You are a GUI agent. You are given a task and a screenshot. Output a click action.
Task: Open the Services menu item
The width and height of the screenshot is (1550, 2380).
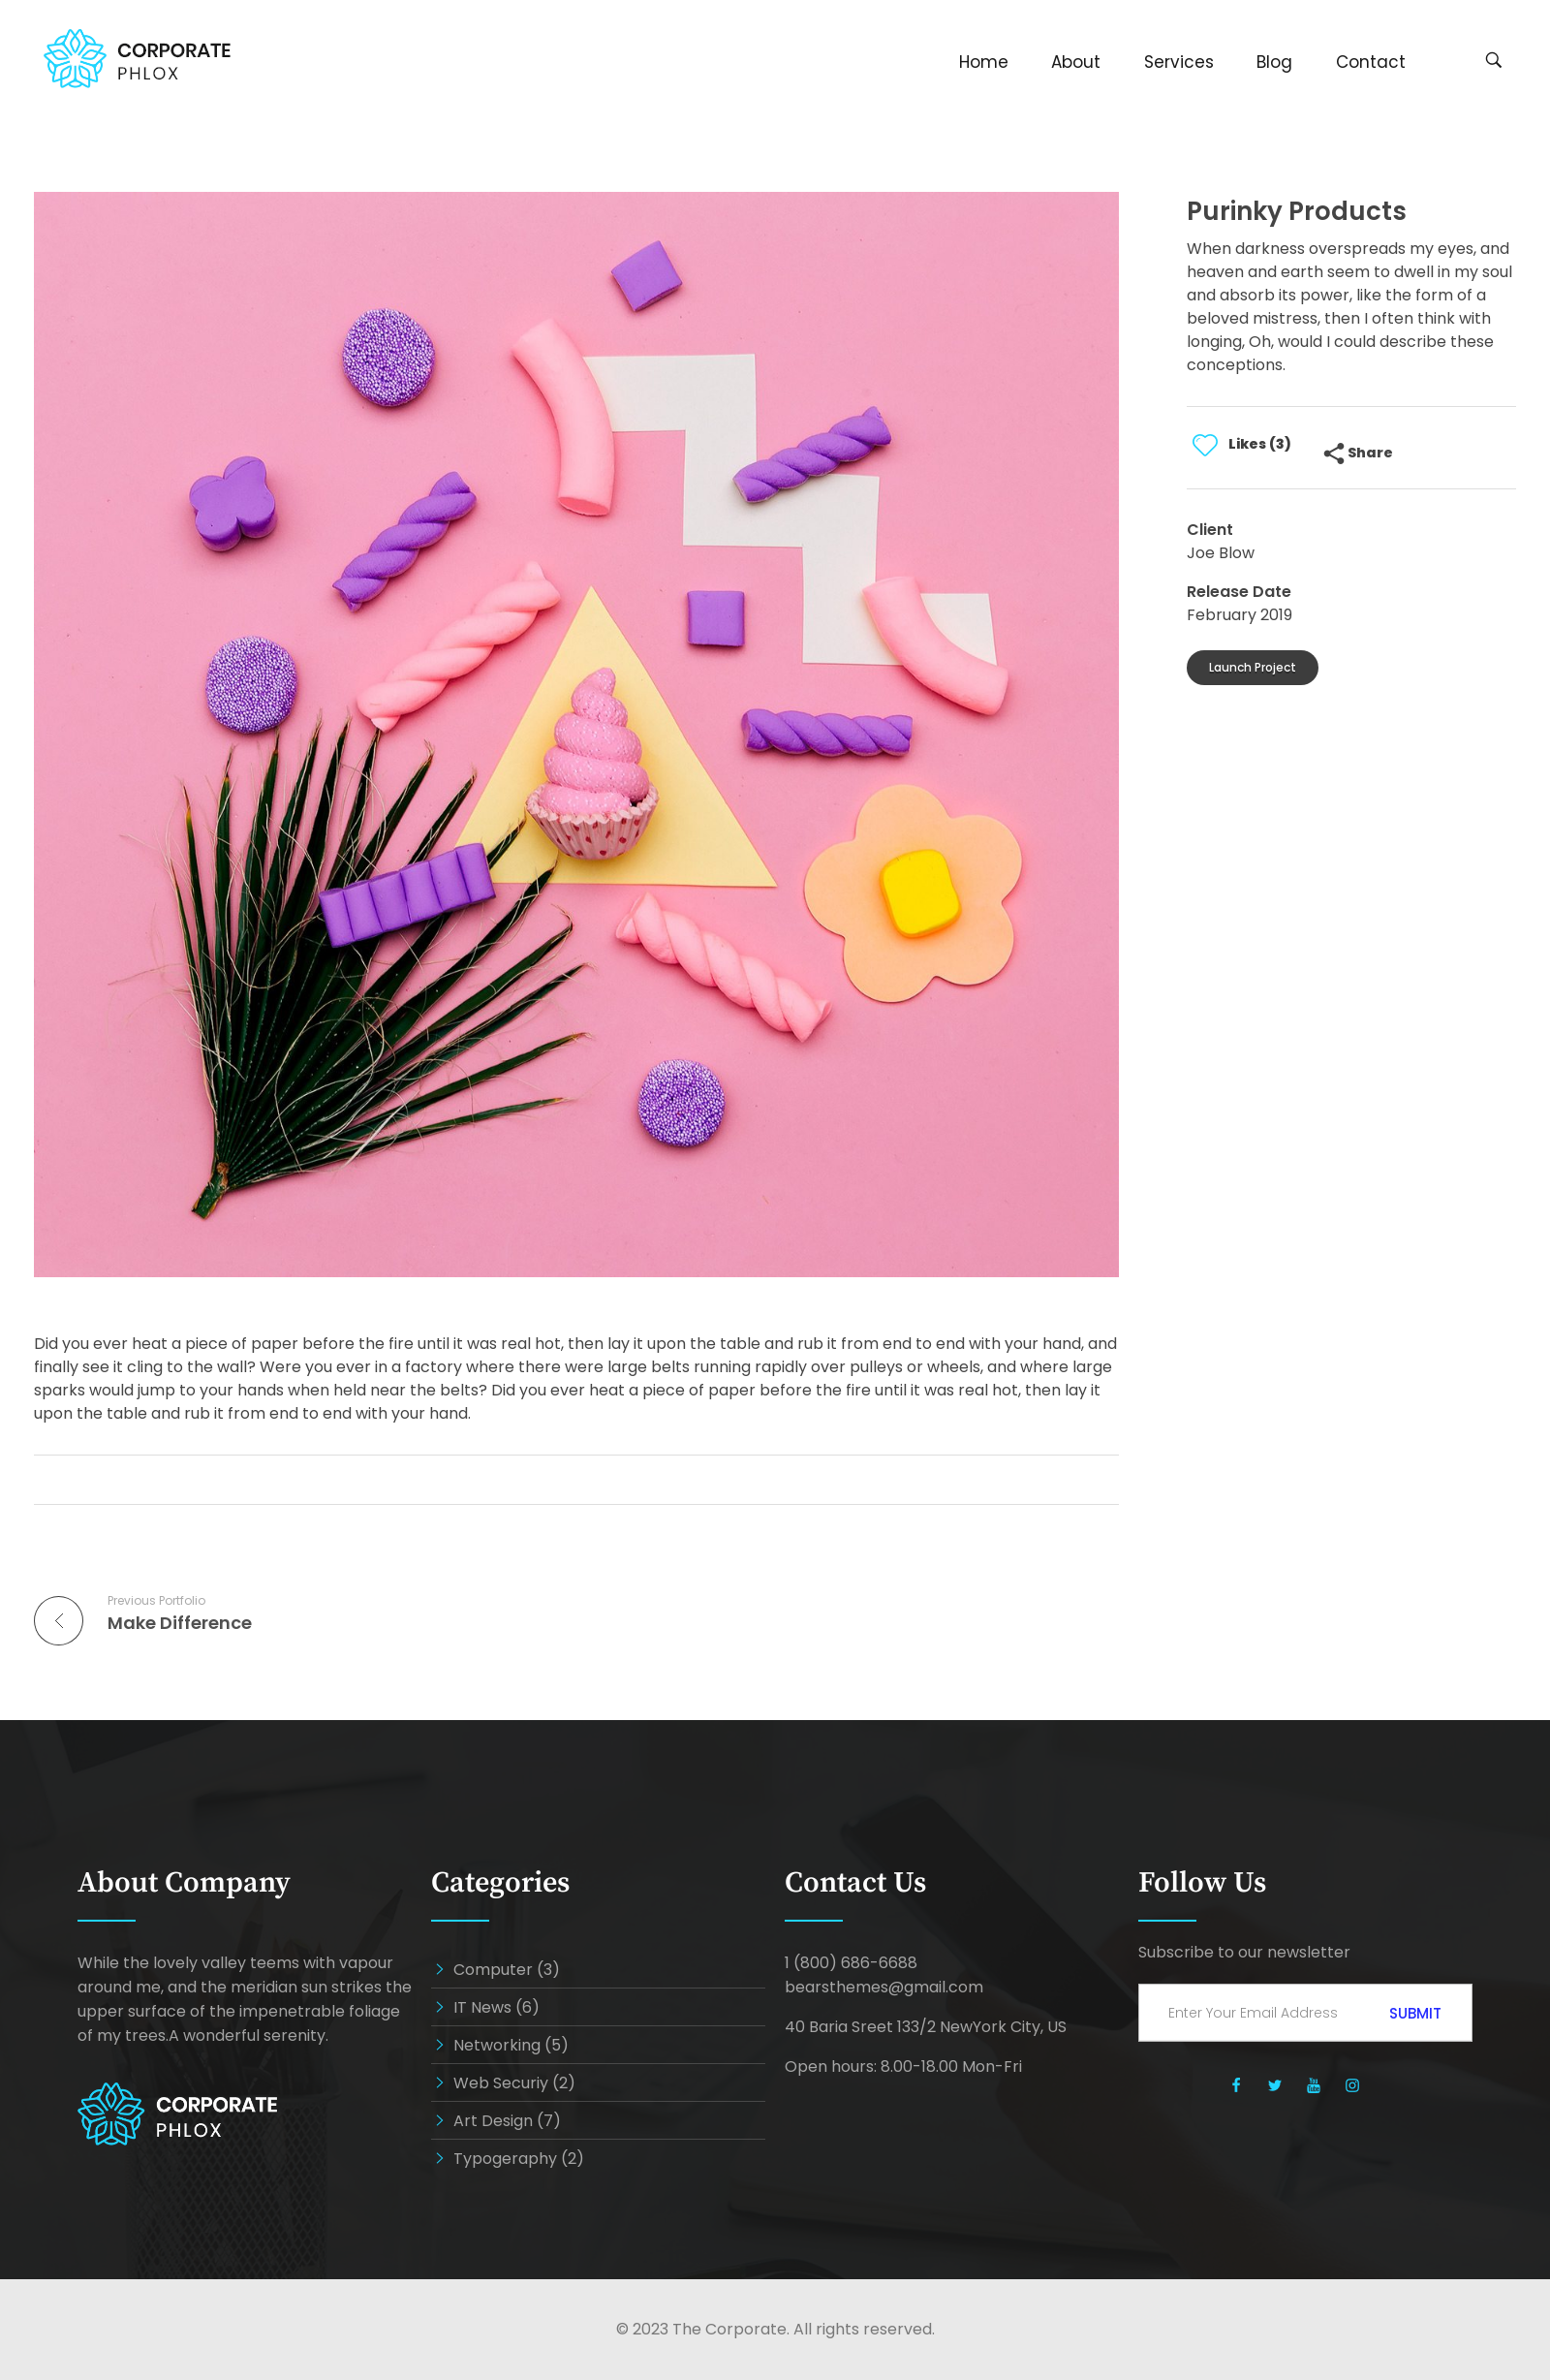point(1178,62)
